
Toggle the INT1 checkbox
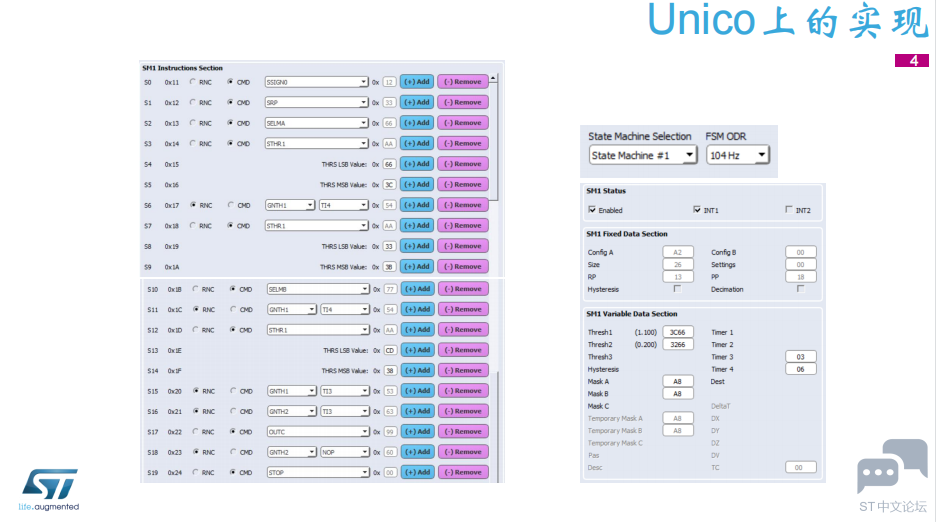point(697,210)
